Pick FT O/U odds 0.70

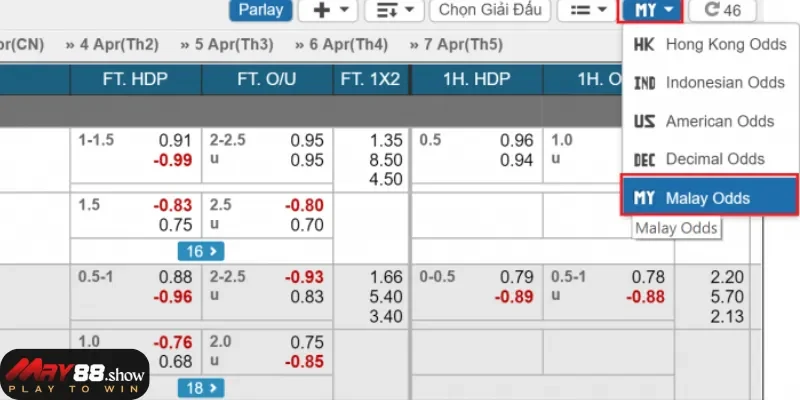click(307, 225)
